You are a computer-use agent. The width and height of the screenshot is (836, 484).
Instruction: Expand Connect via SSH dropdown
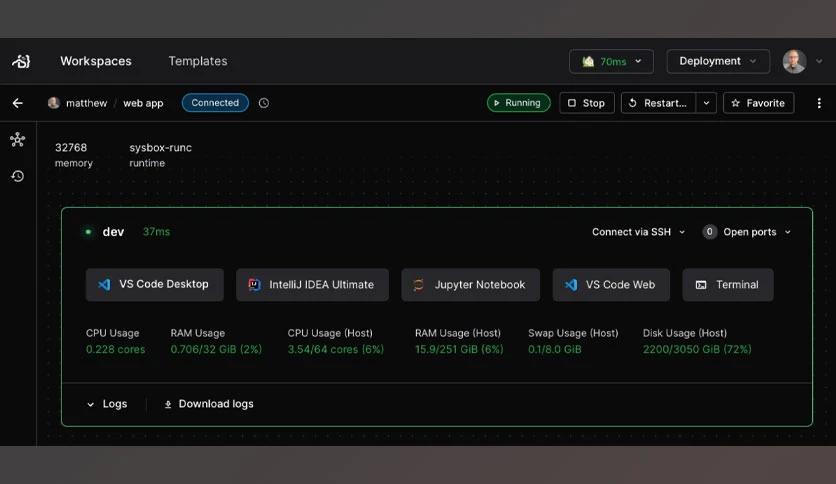pos(638,232)
